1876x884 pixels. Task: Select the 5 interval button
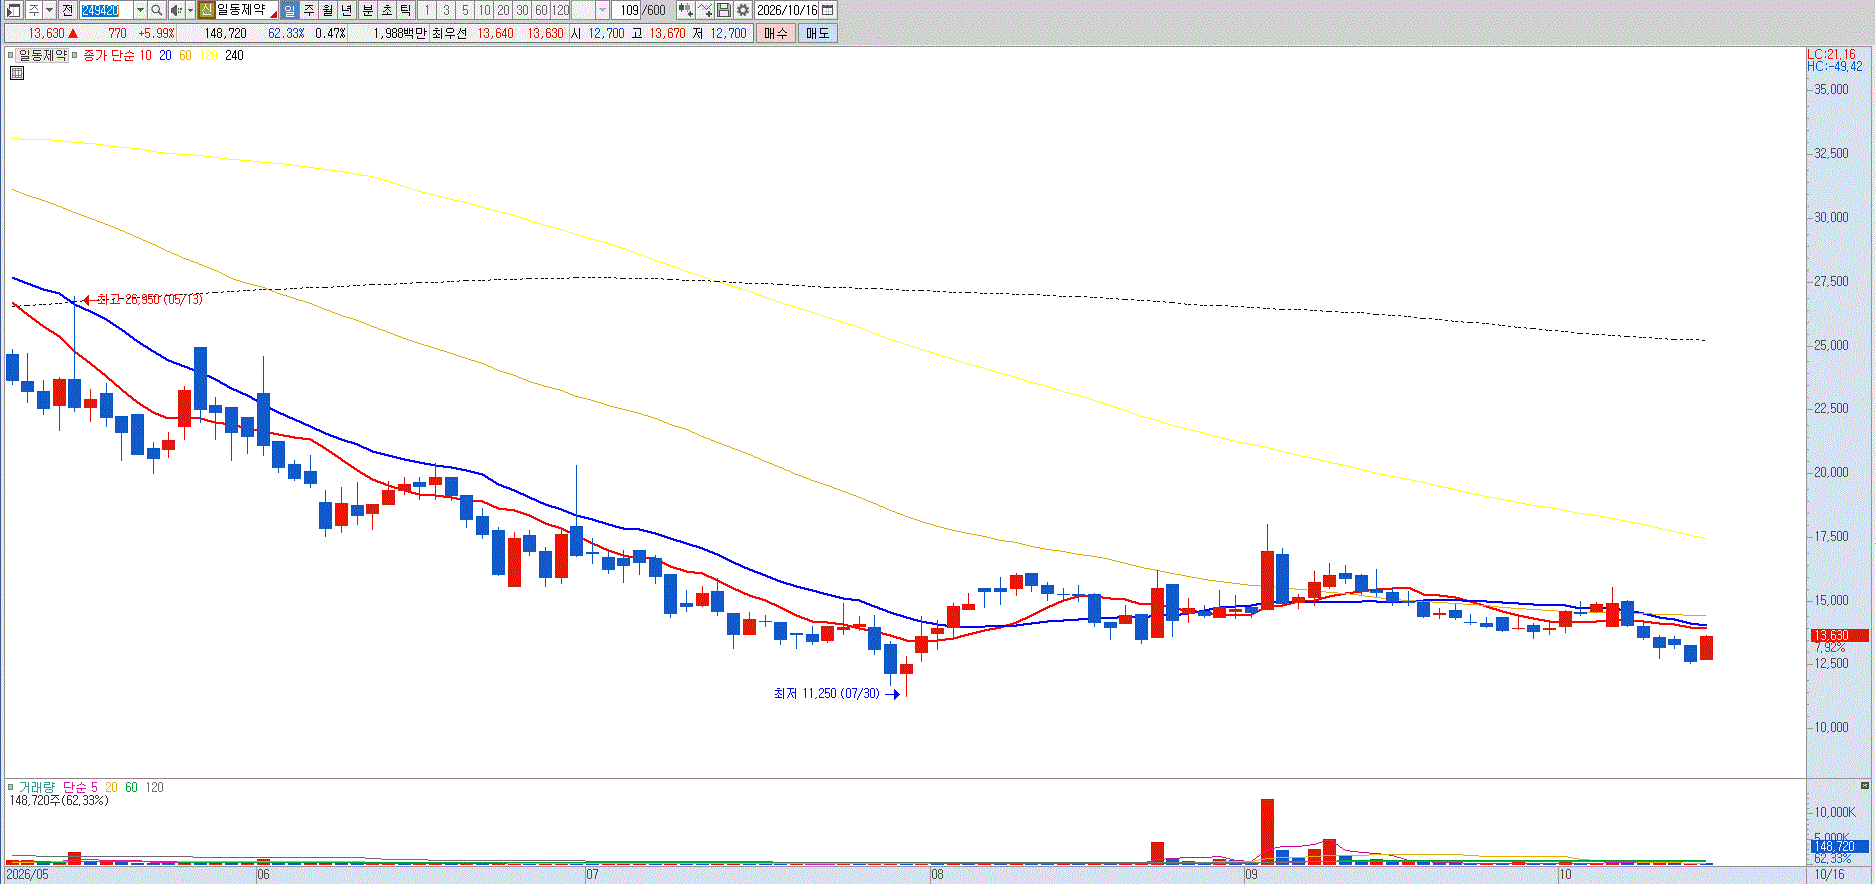tap(465, 10)
